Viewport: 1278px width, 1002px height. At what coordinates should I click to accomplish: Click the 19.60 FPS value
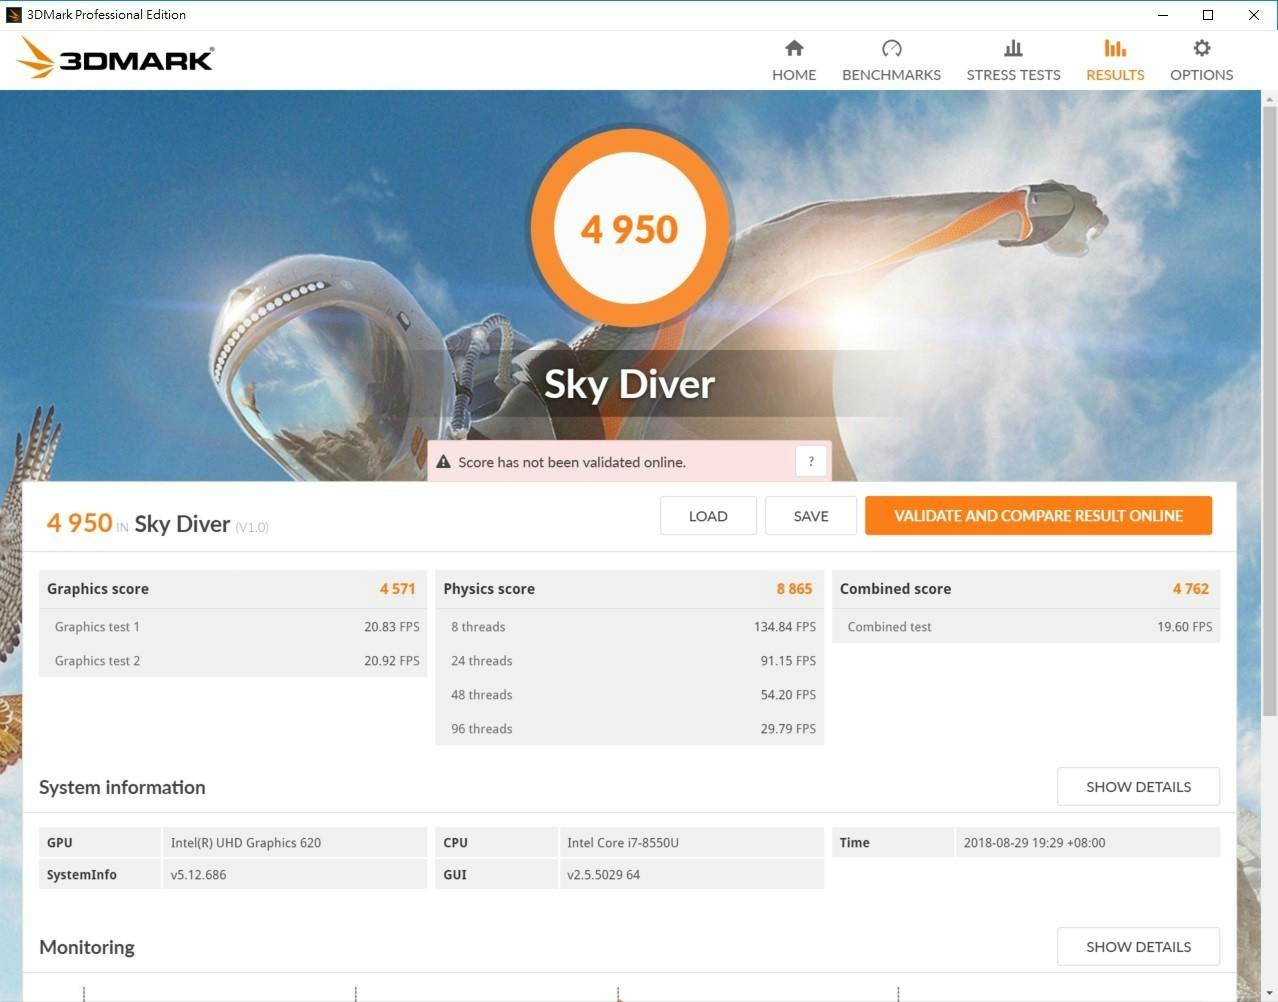click(x=1185, y=627)
